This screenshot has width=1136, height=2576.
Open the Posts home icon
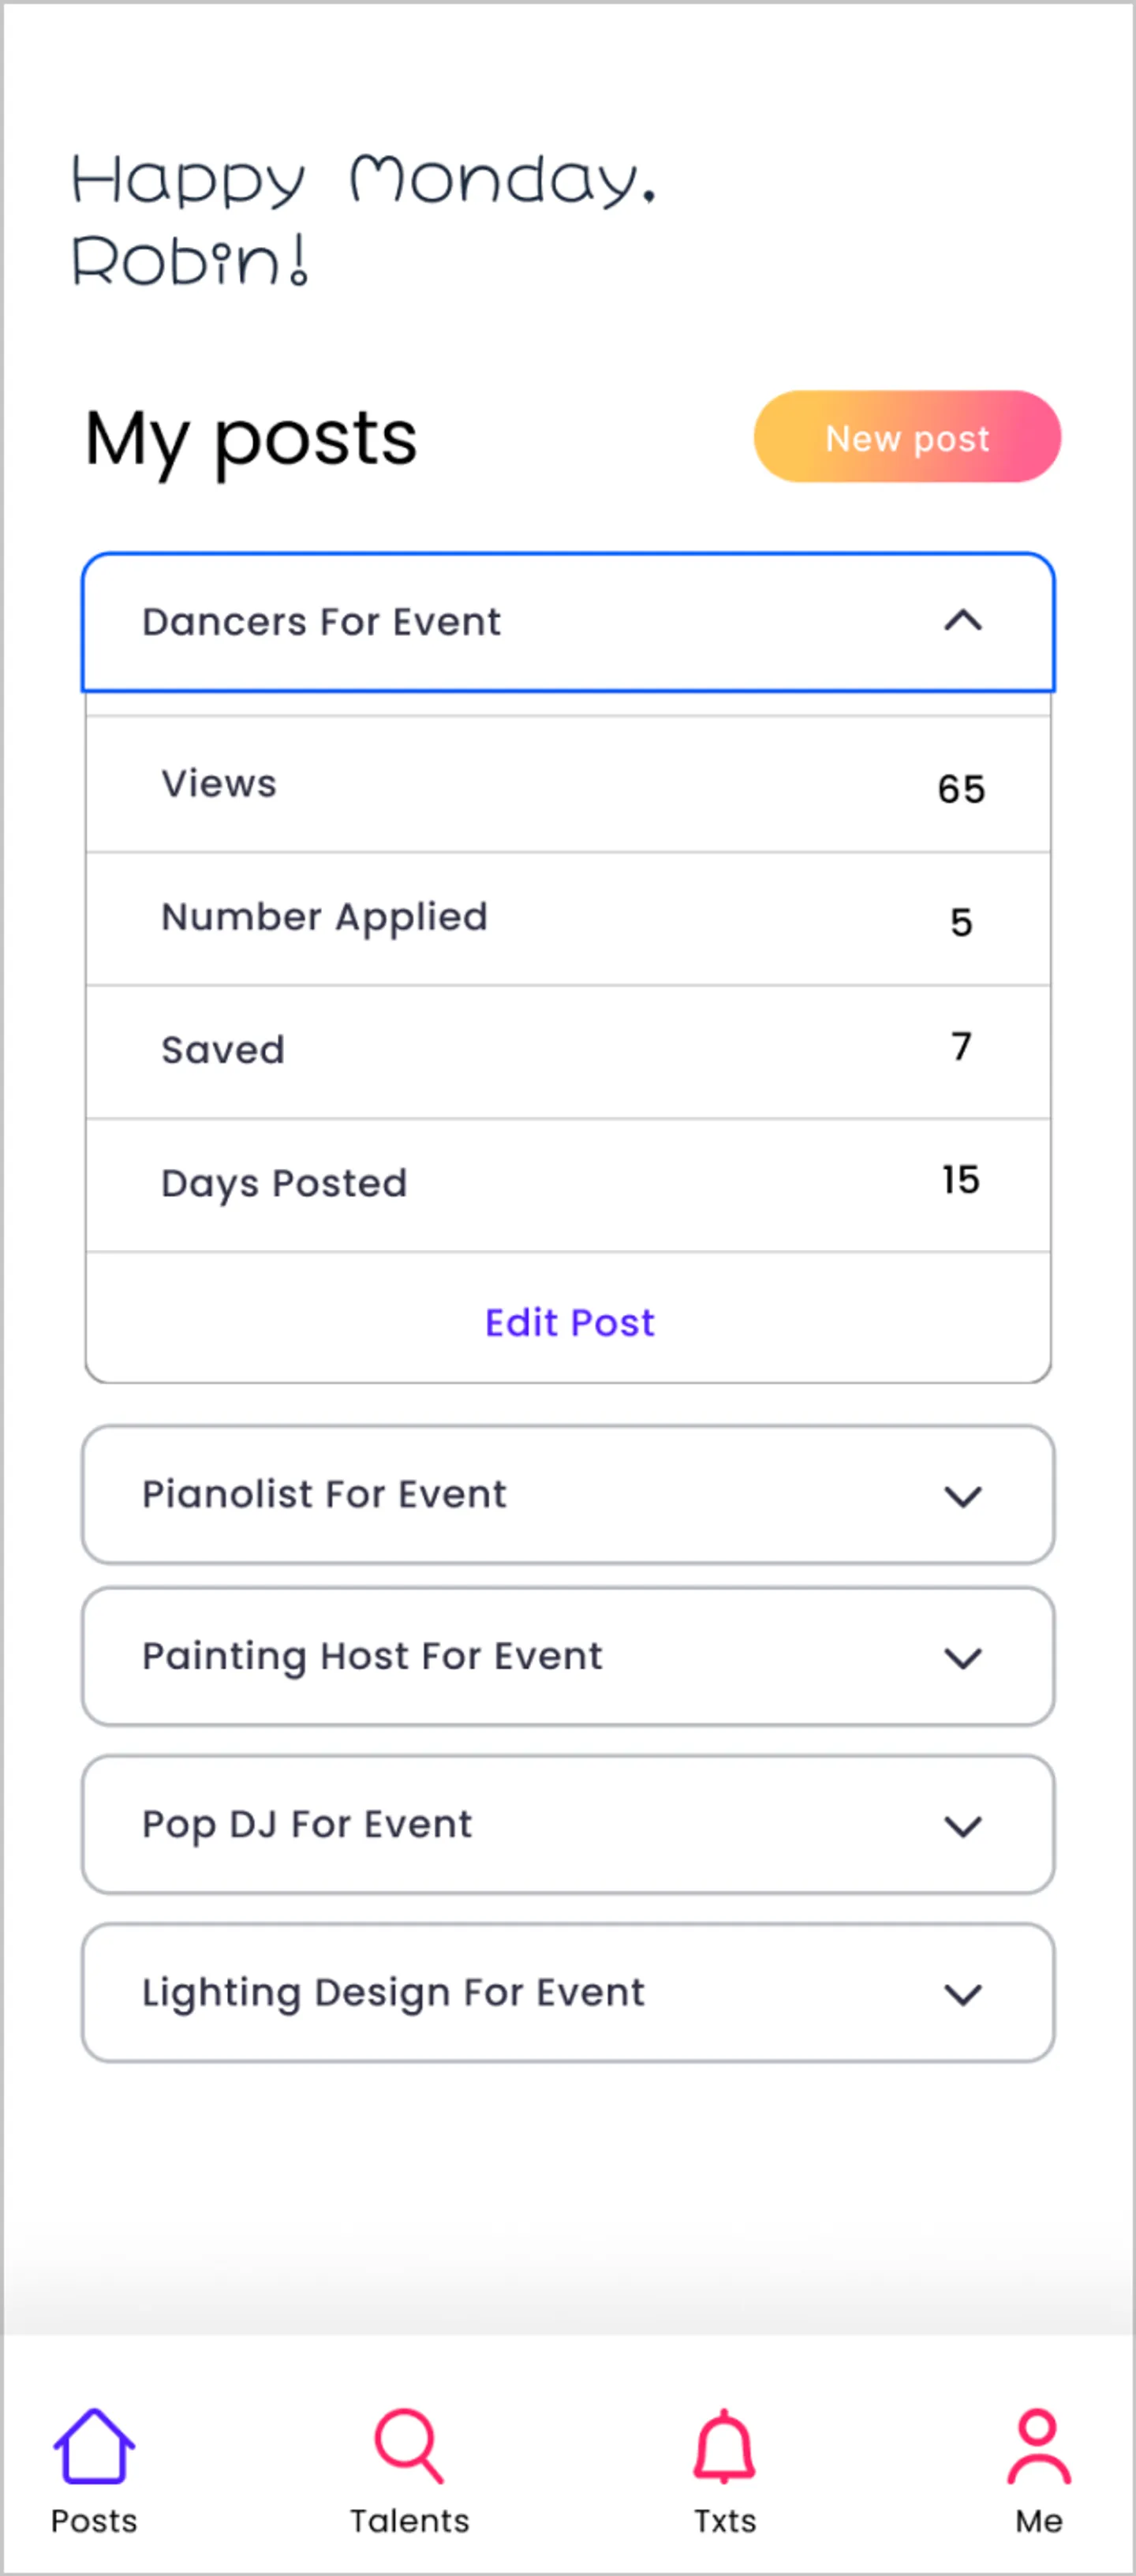point(94,2446)
